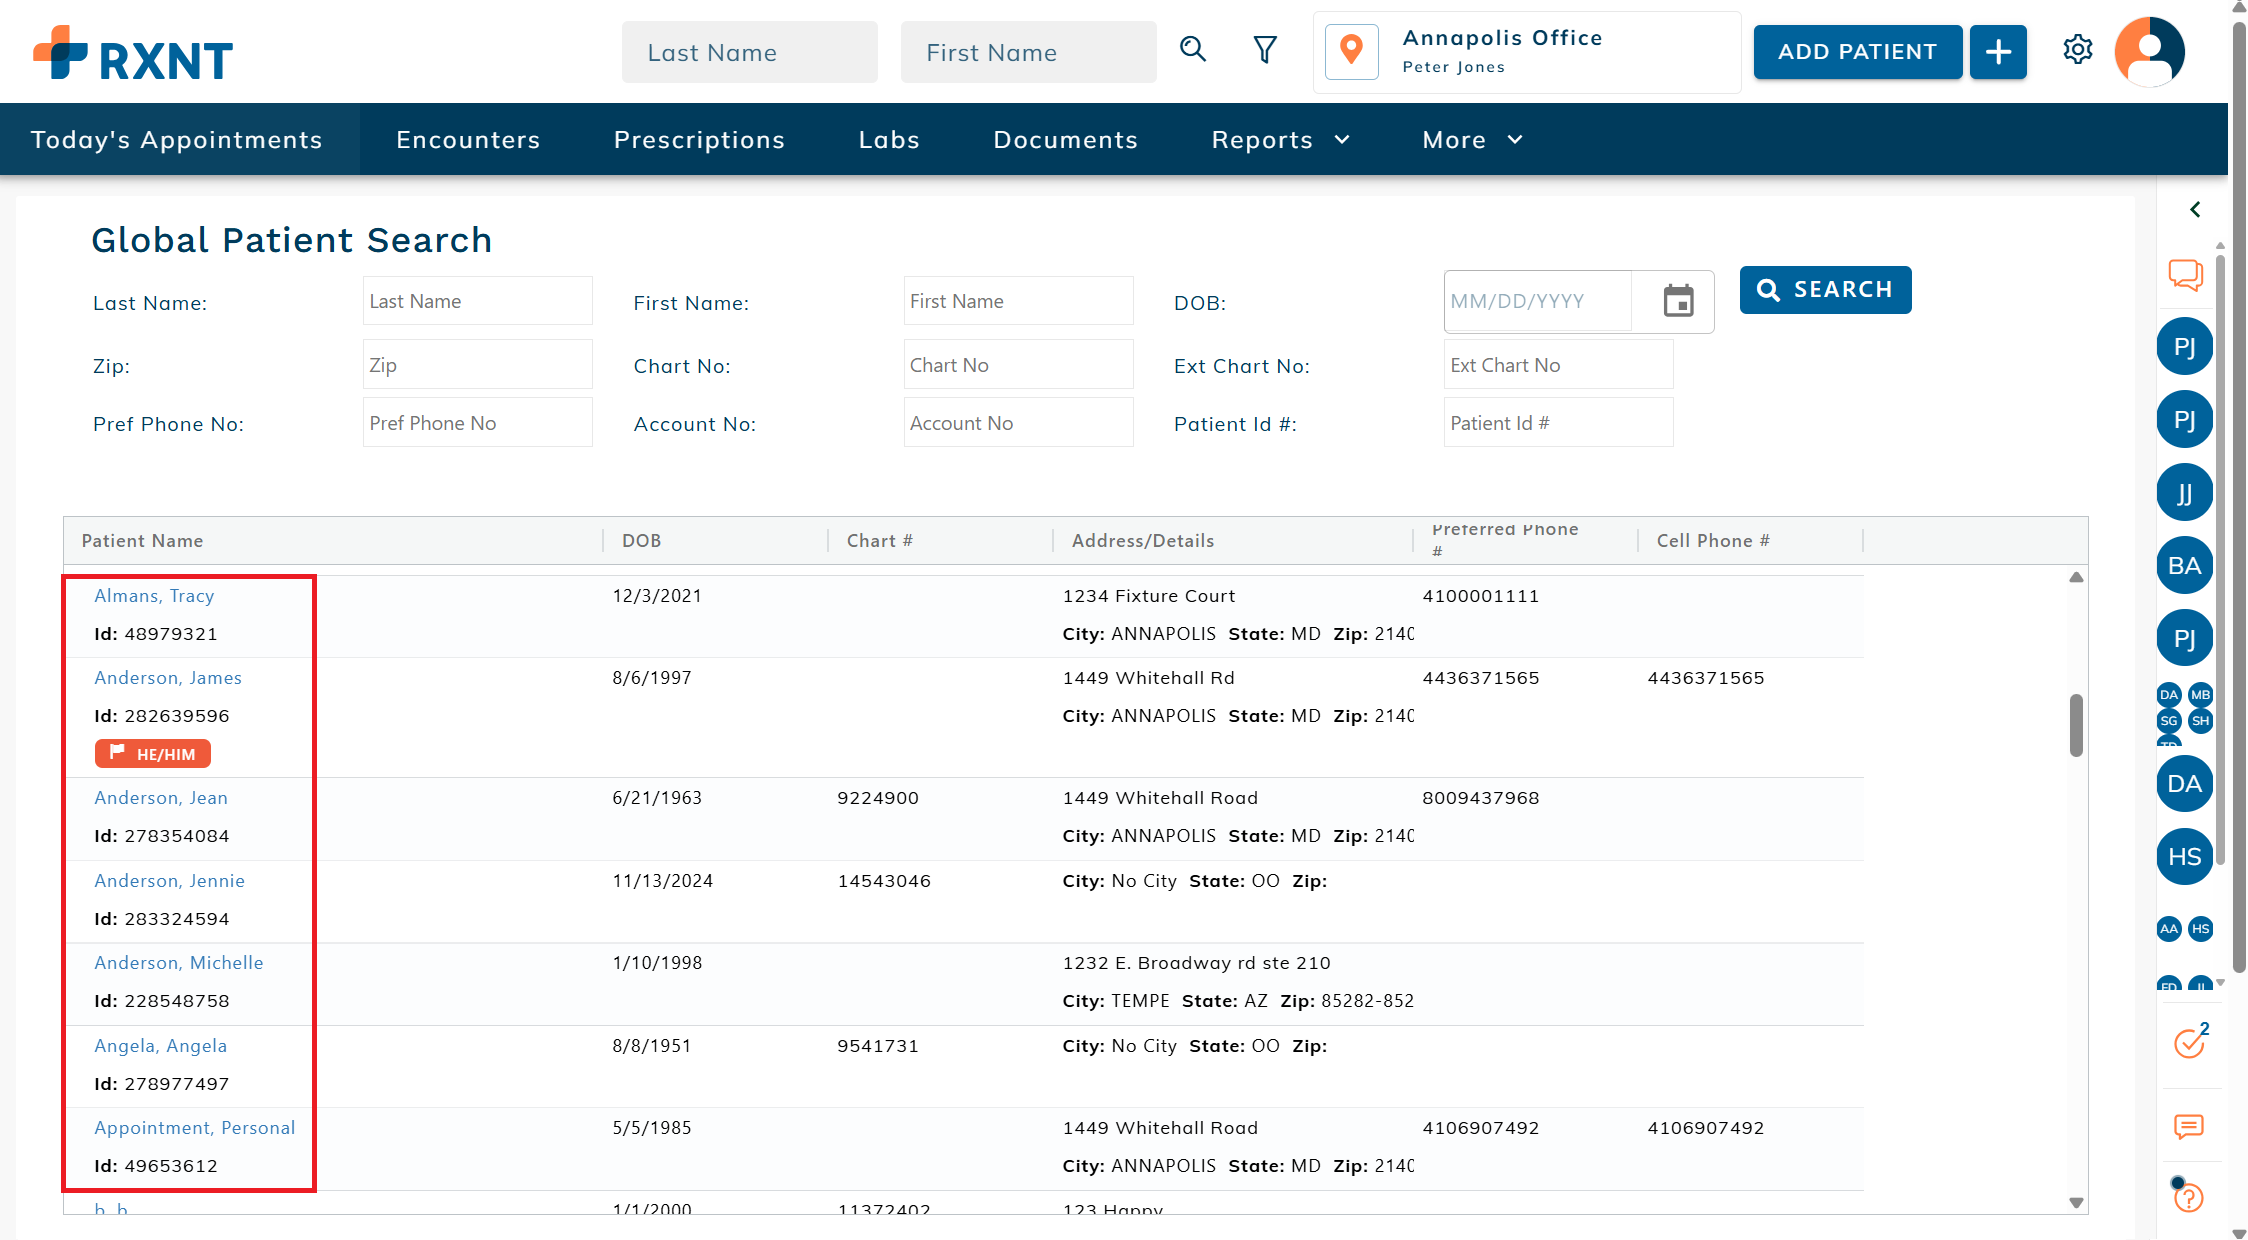Open the Prescriptions tab
The height and width of the screenshot is (1240, 2248).
tap(699, 140)
